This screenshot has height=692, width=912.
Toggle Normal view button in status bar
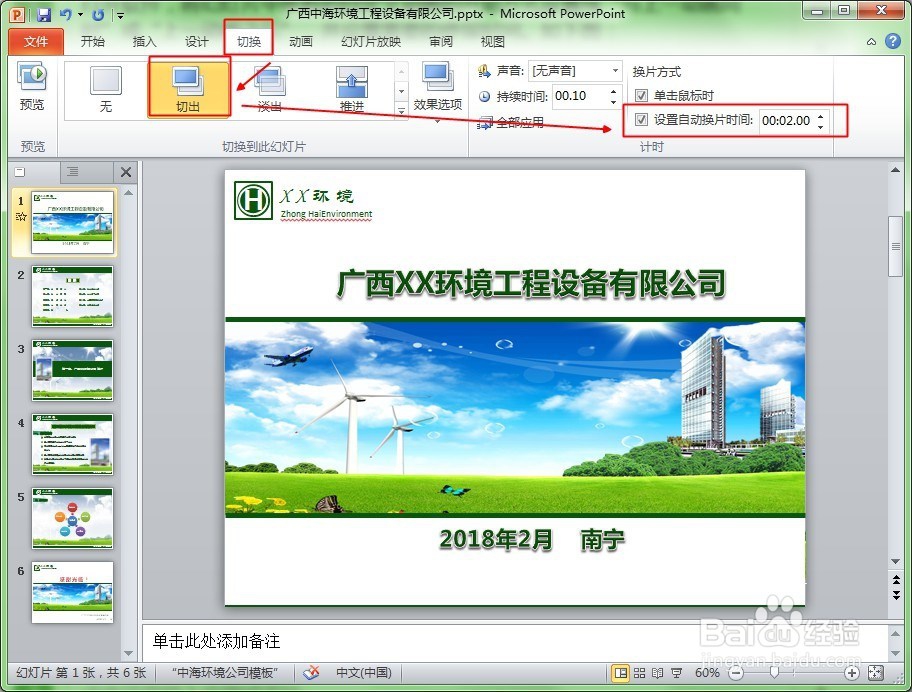tap(621, 672)
